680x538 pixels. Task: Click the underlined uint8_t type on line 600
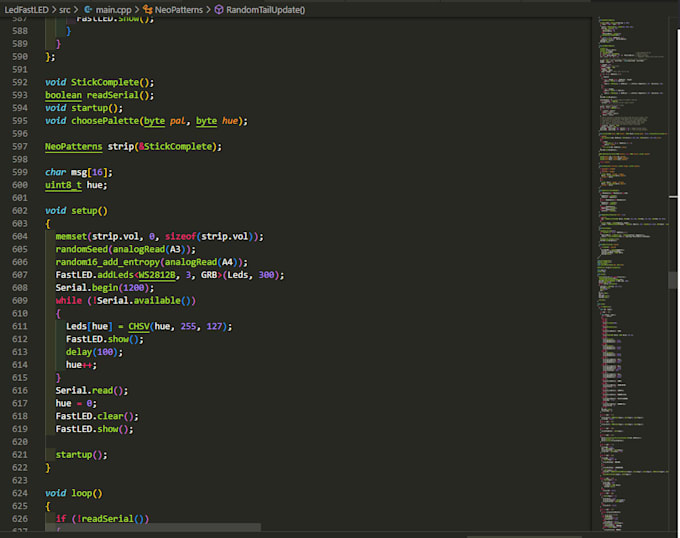click(64, 185)
